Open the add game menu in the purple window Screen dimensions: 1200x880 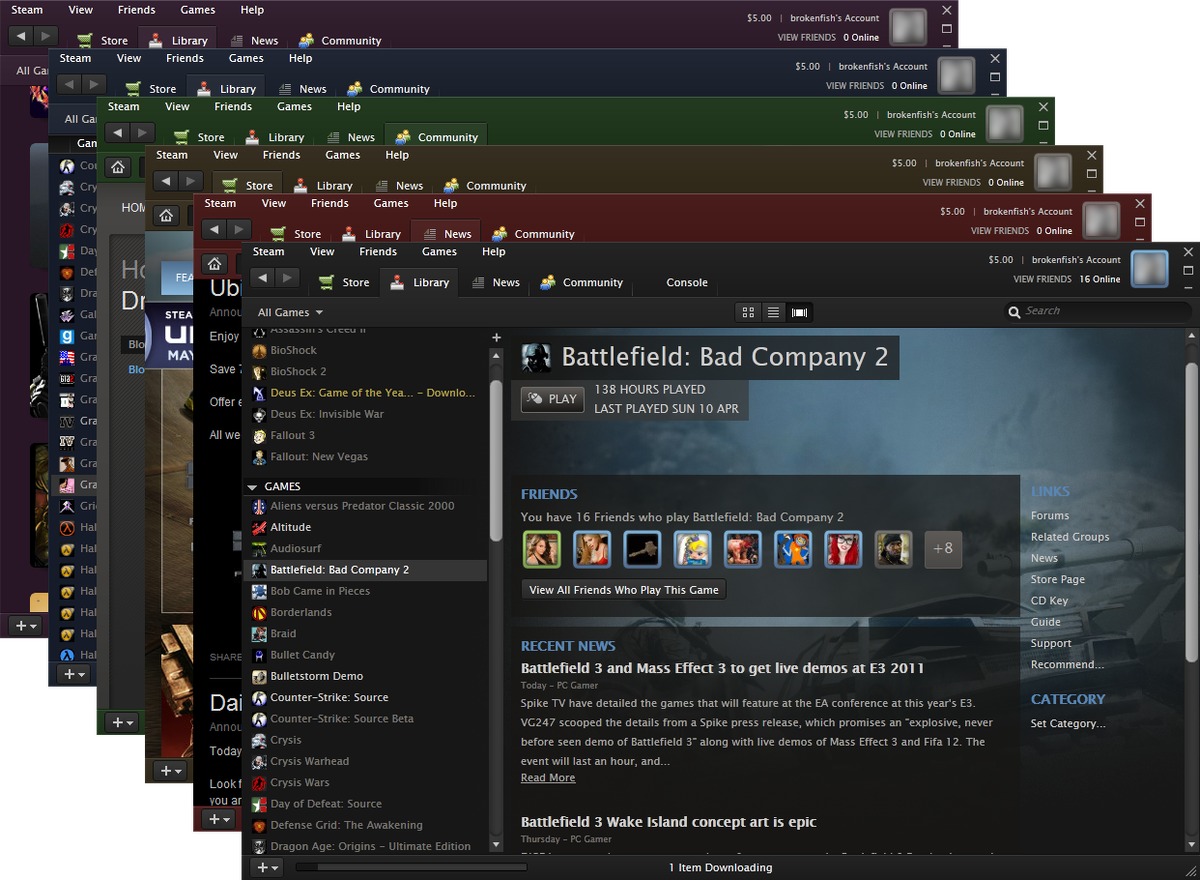pos(27,625)
